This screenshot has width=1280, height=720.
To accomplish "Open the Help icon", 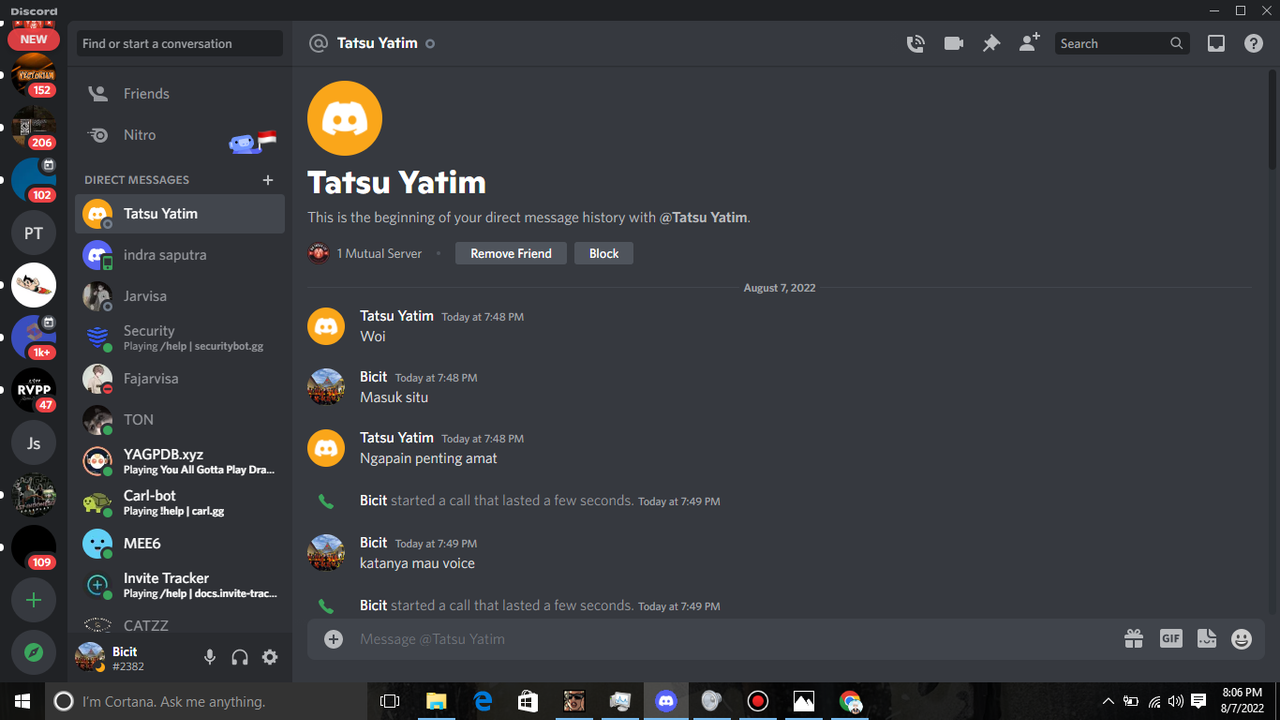I will (x=1253, y=43).
